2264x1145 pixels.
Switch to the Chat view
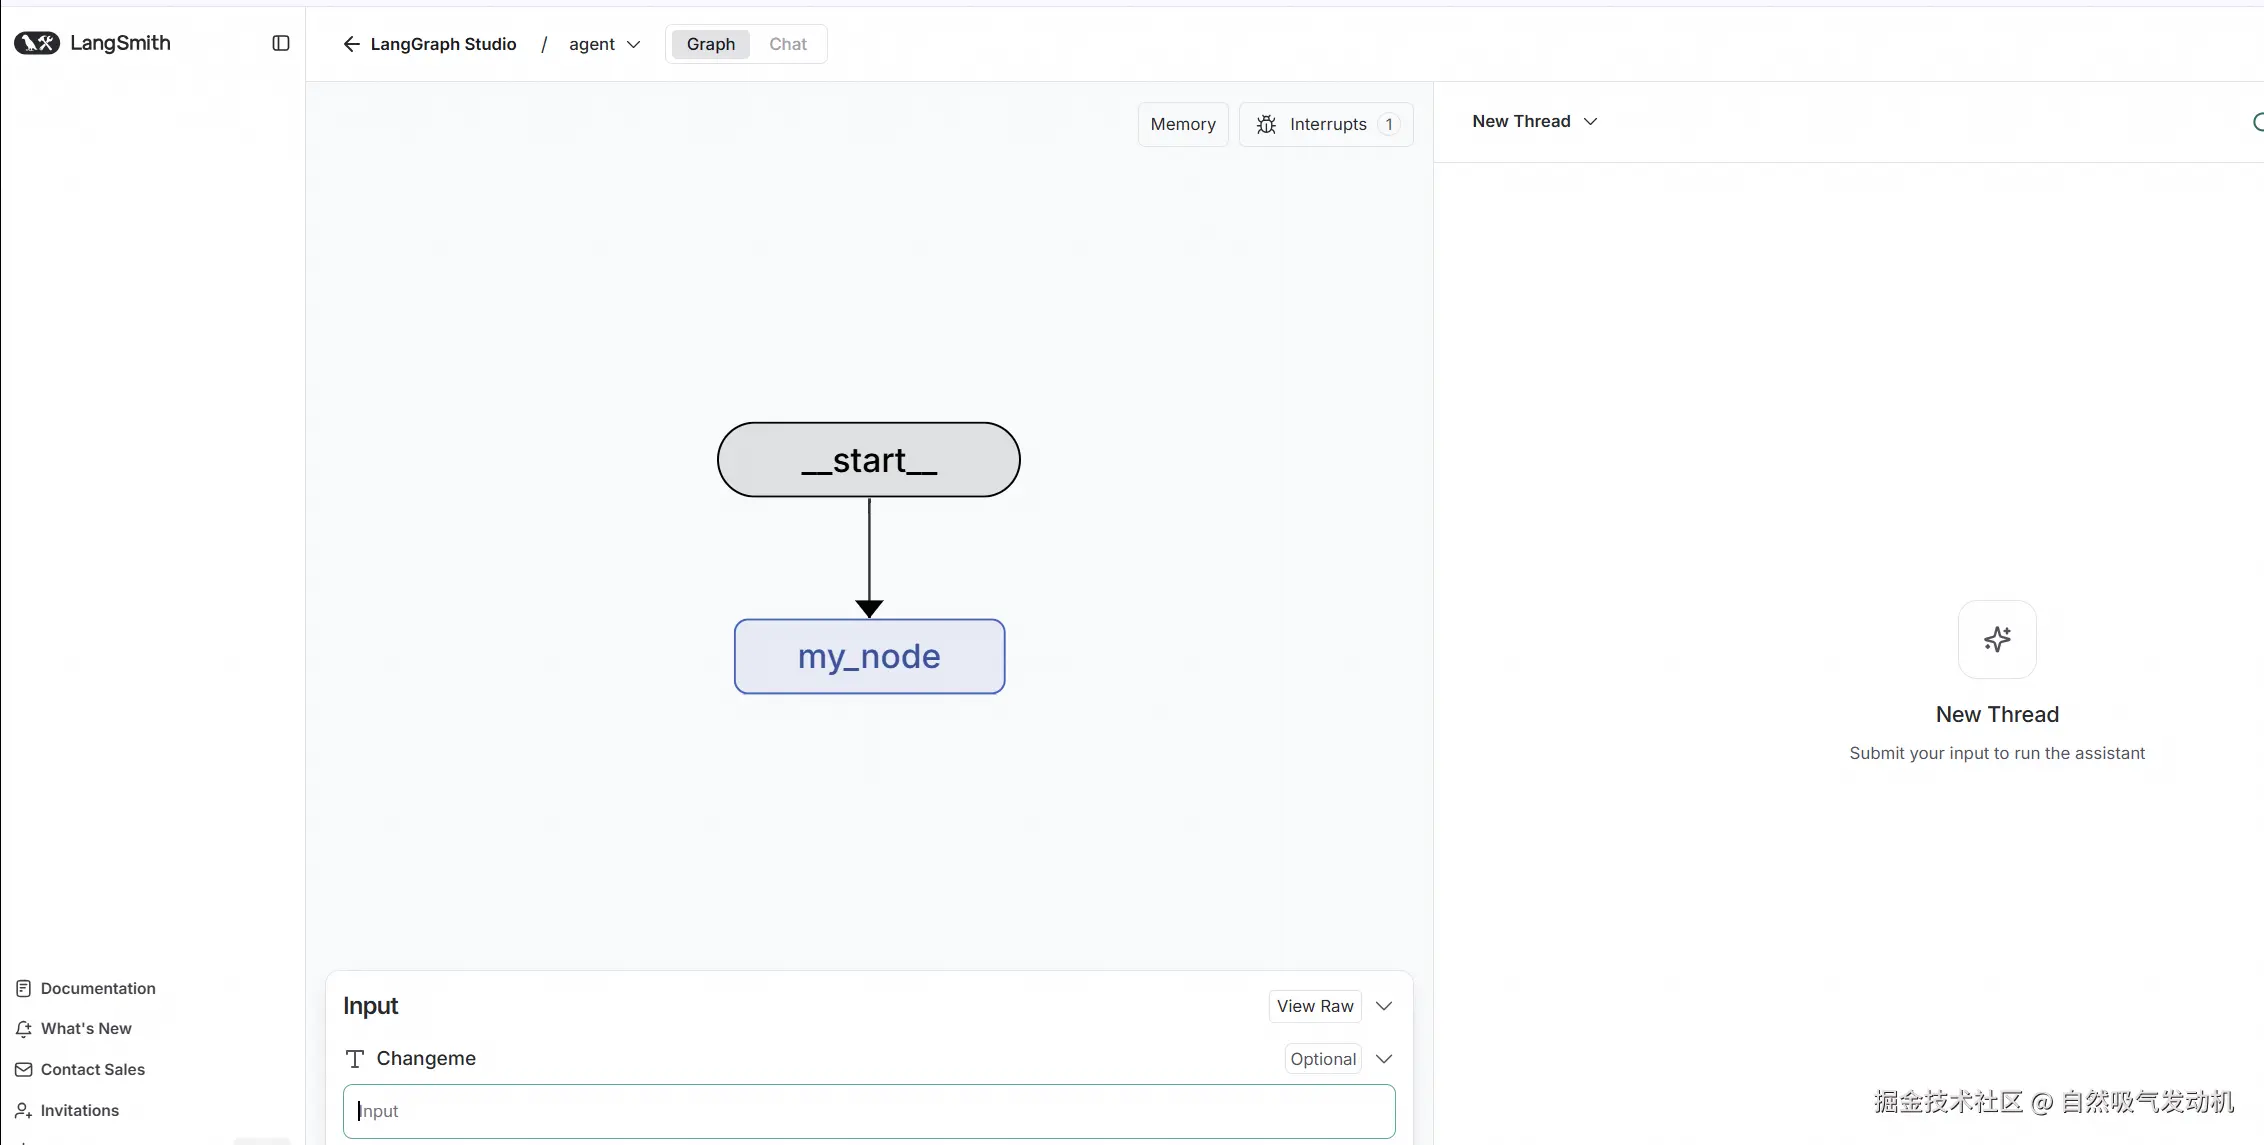(787, 44)
